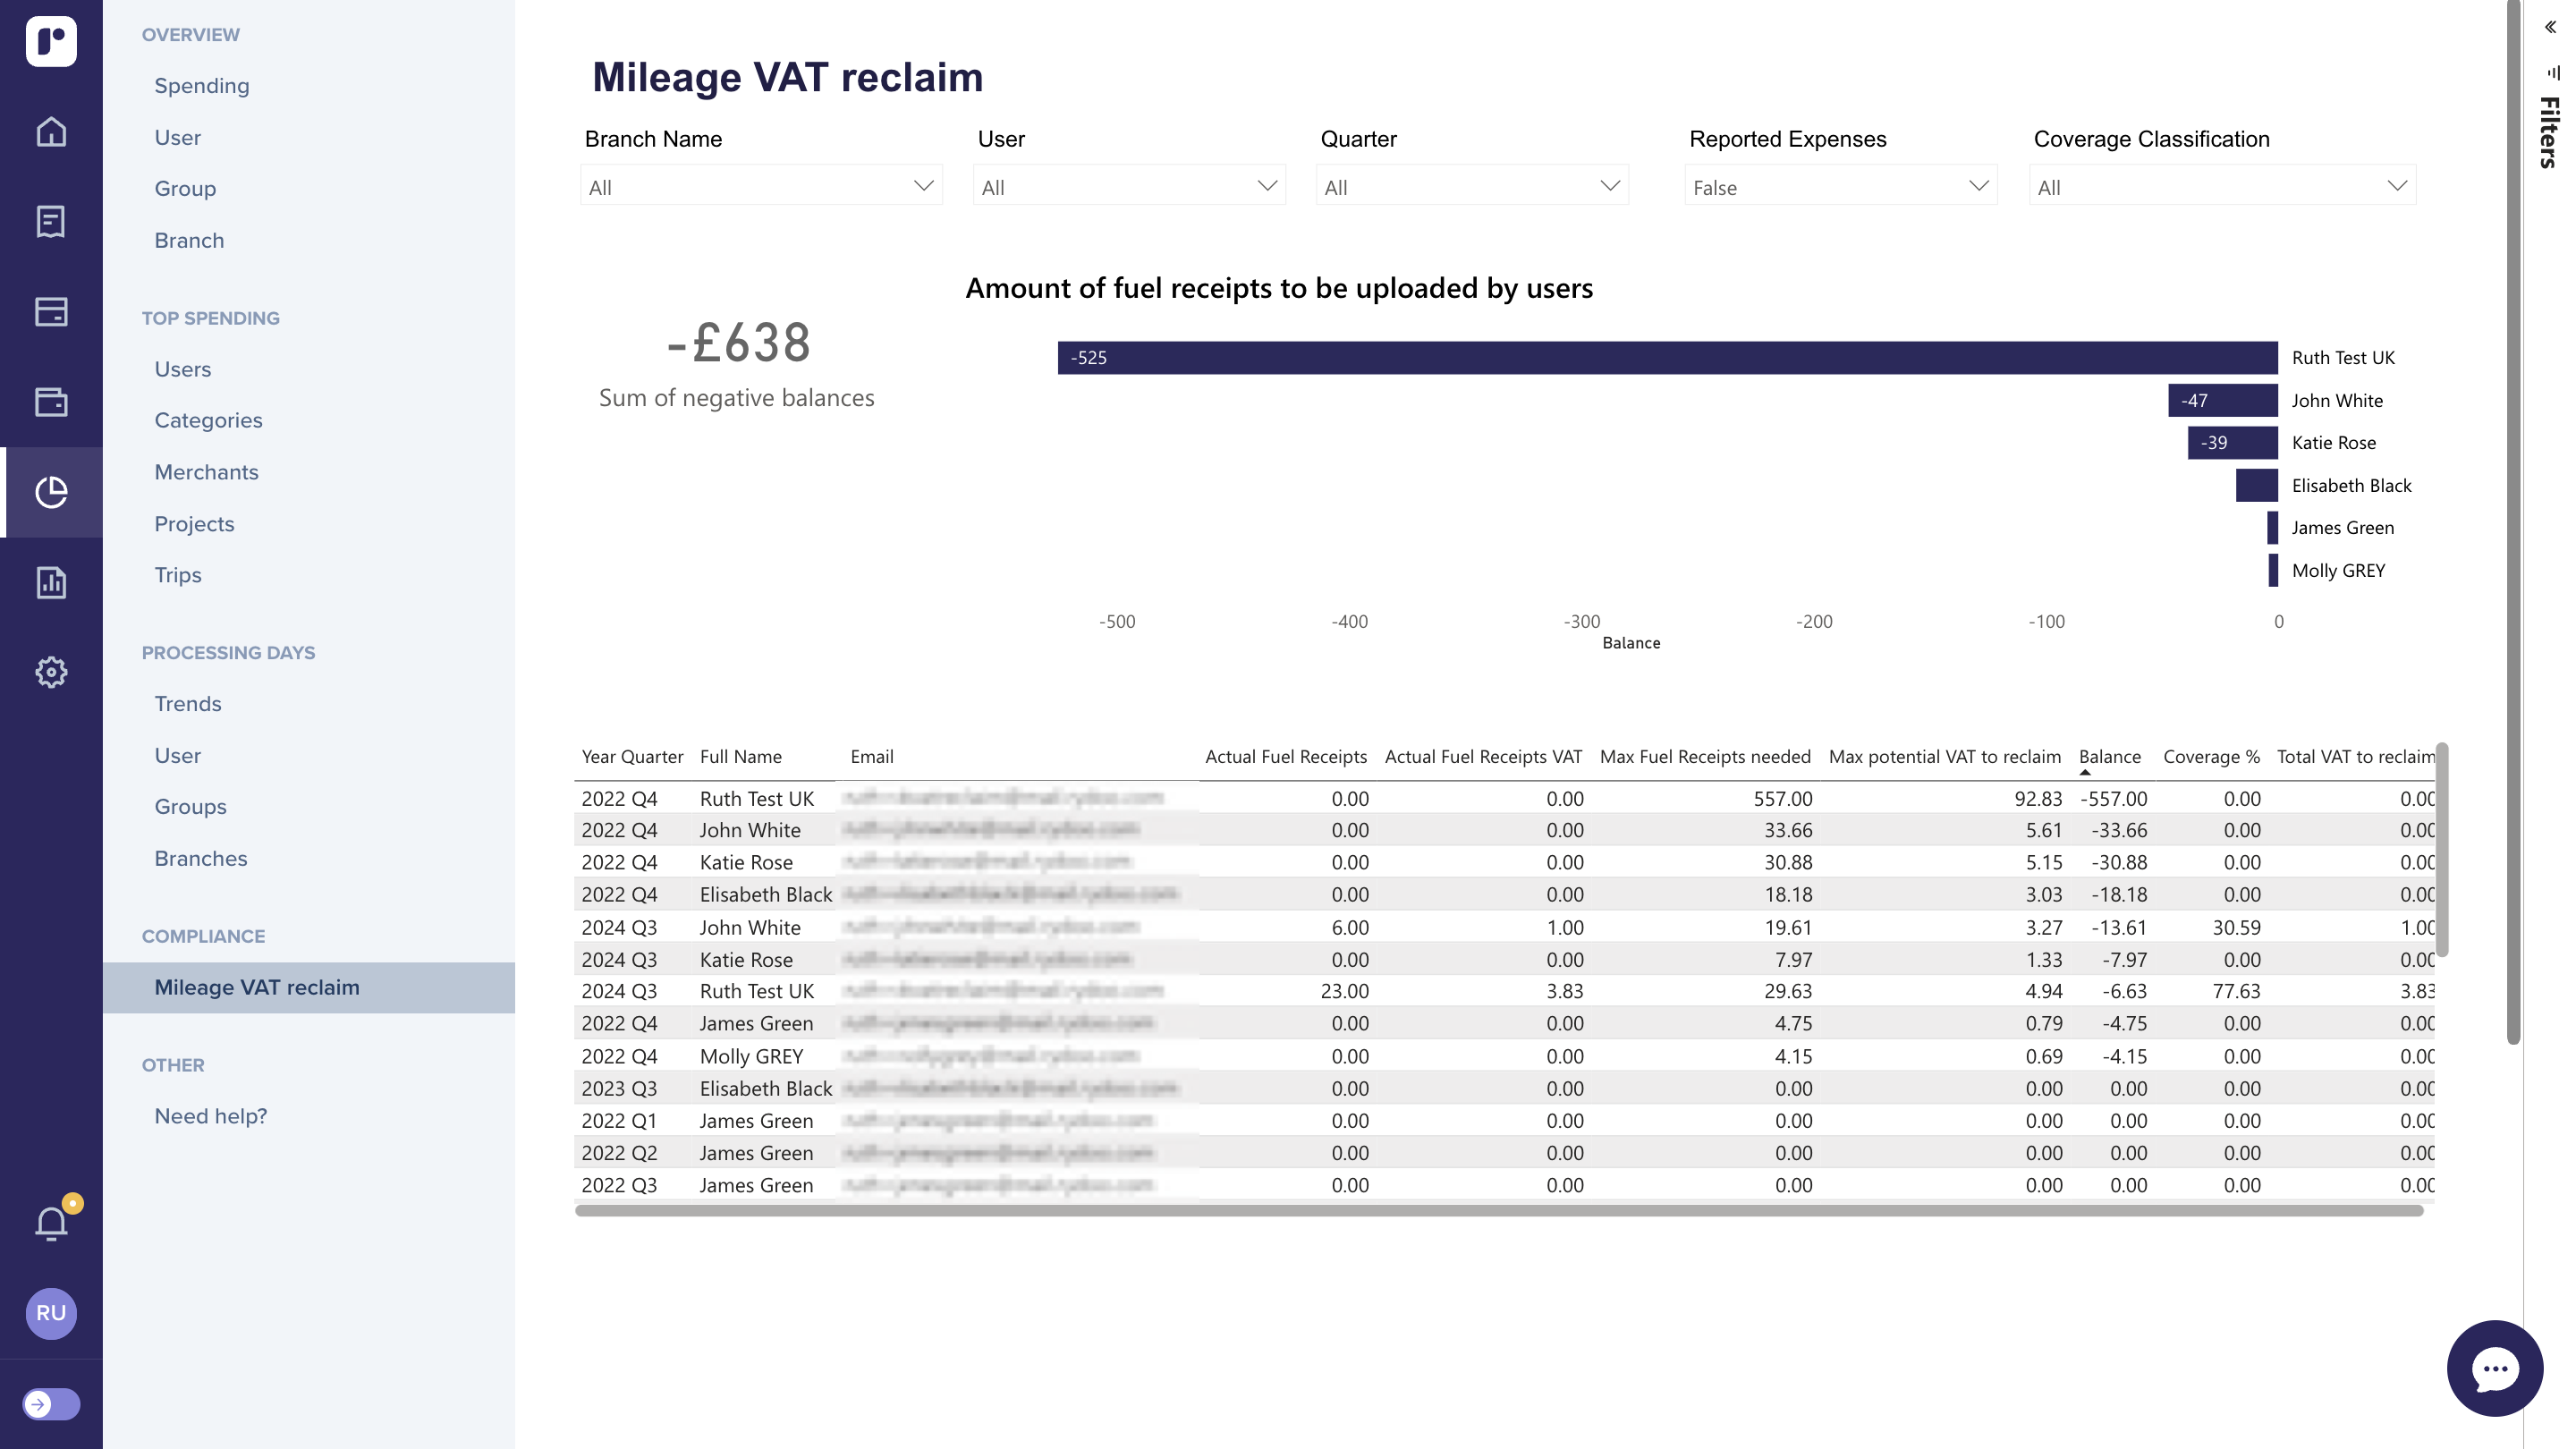
Task: Sort the table by the Balance column header
Action: (x=2109, y=757)
